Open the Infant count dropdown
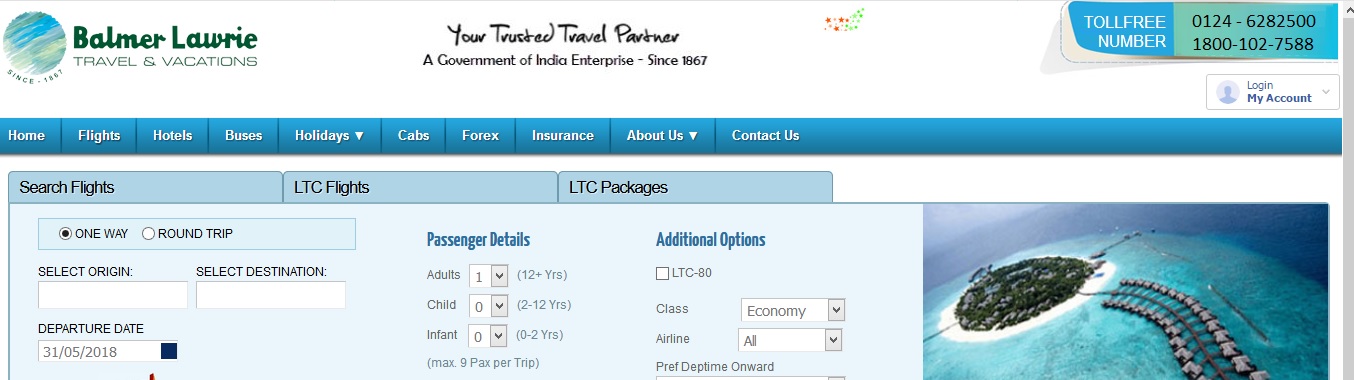1354x380 pixels. (x=489, y=336)
